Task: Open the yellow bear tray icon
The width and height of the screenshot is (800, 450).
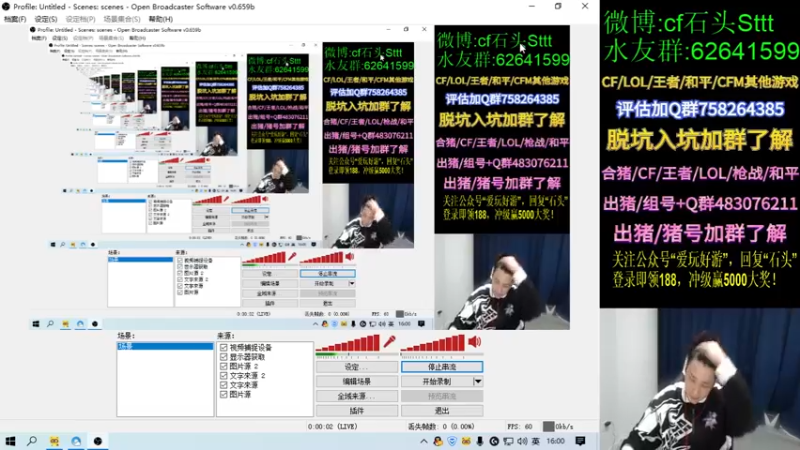Action: pyautogui.click(x=466, y=441)
